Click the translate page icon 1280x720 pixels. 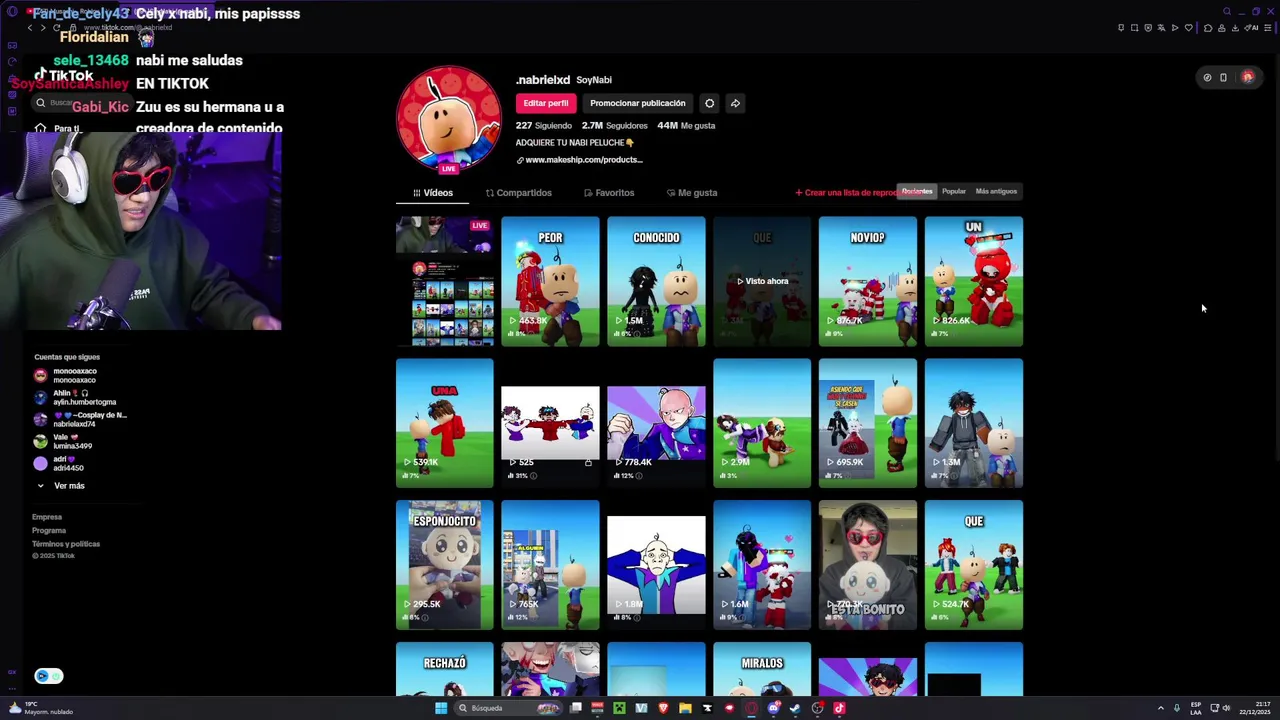1161,27
